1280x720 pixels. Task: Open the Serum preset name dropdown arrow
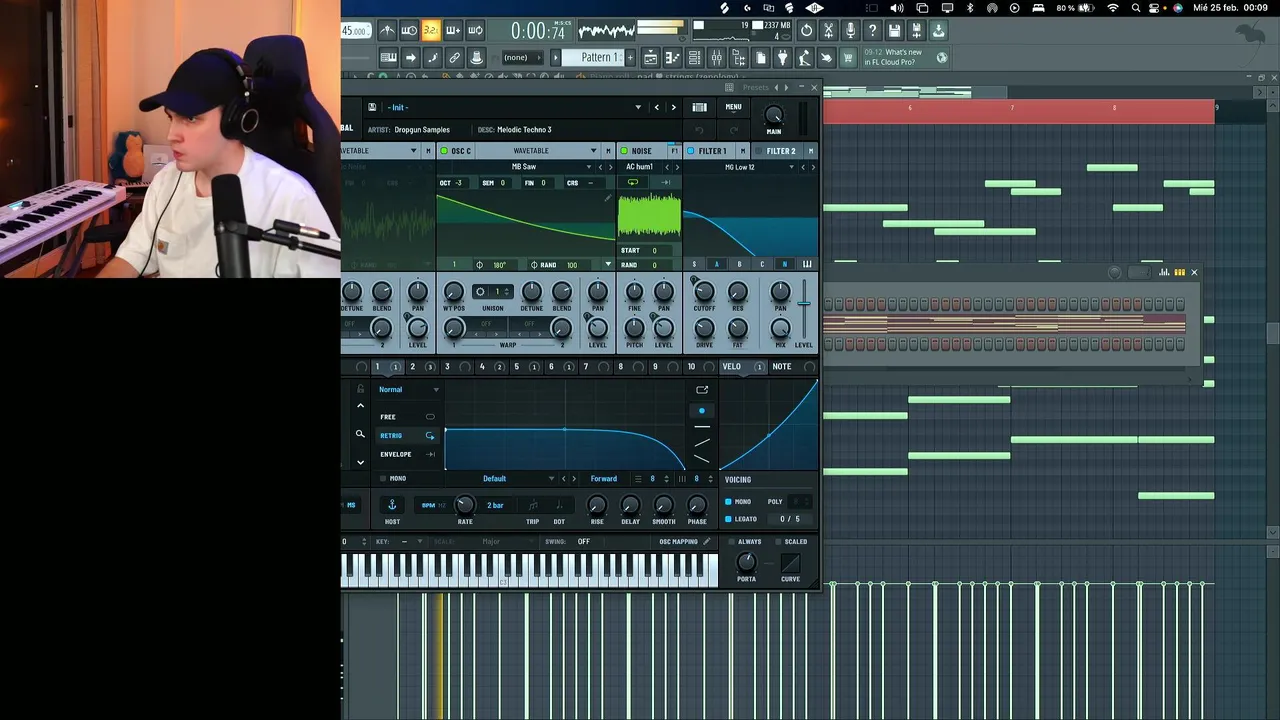click(638, 107)
